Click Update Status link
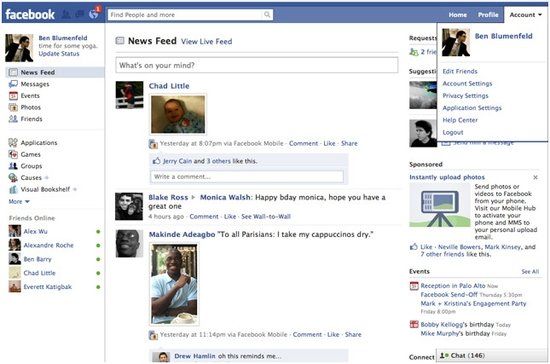Screen dimensions: 550x364 point(59,53)
